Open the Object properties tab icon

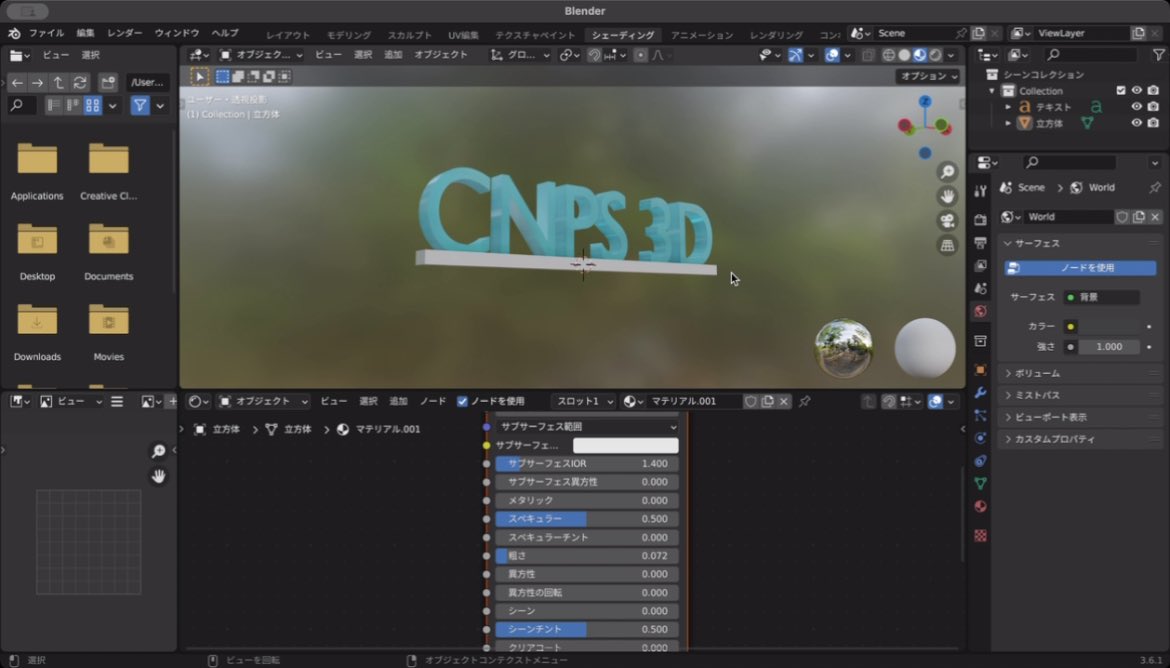click(980, 370)
